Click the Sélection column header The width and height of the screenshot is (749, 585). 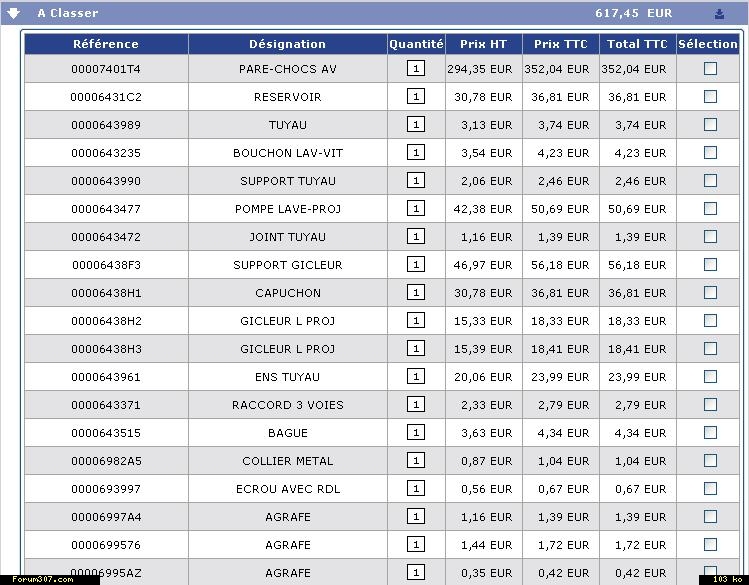coord(708,44)
